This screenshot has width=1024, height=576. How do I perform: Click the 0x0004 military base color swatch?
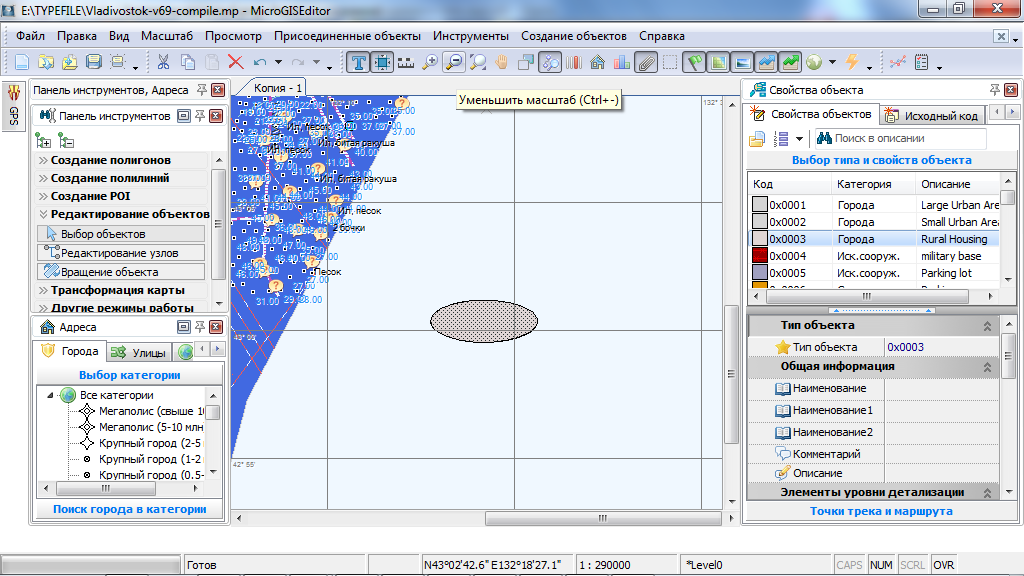coord(759,256)
